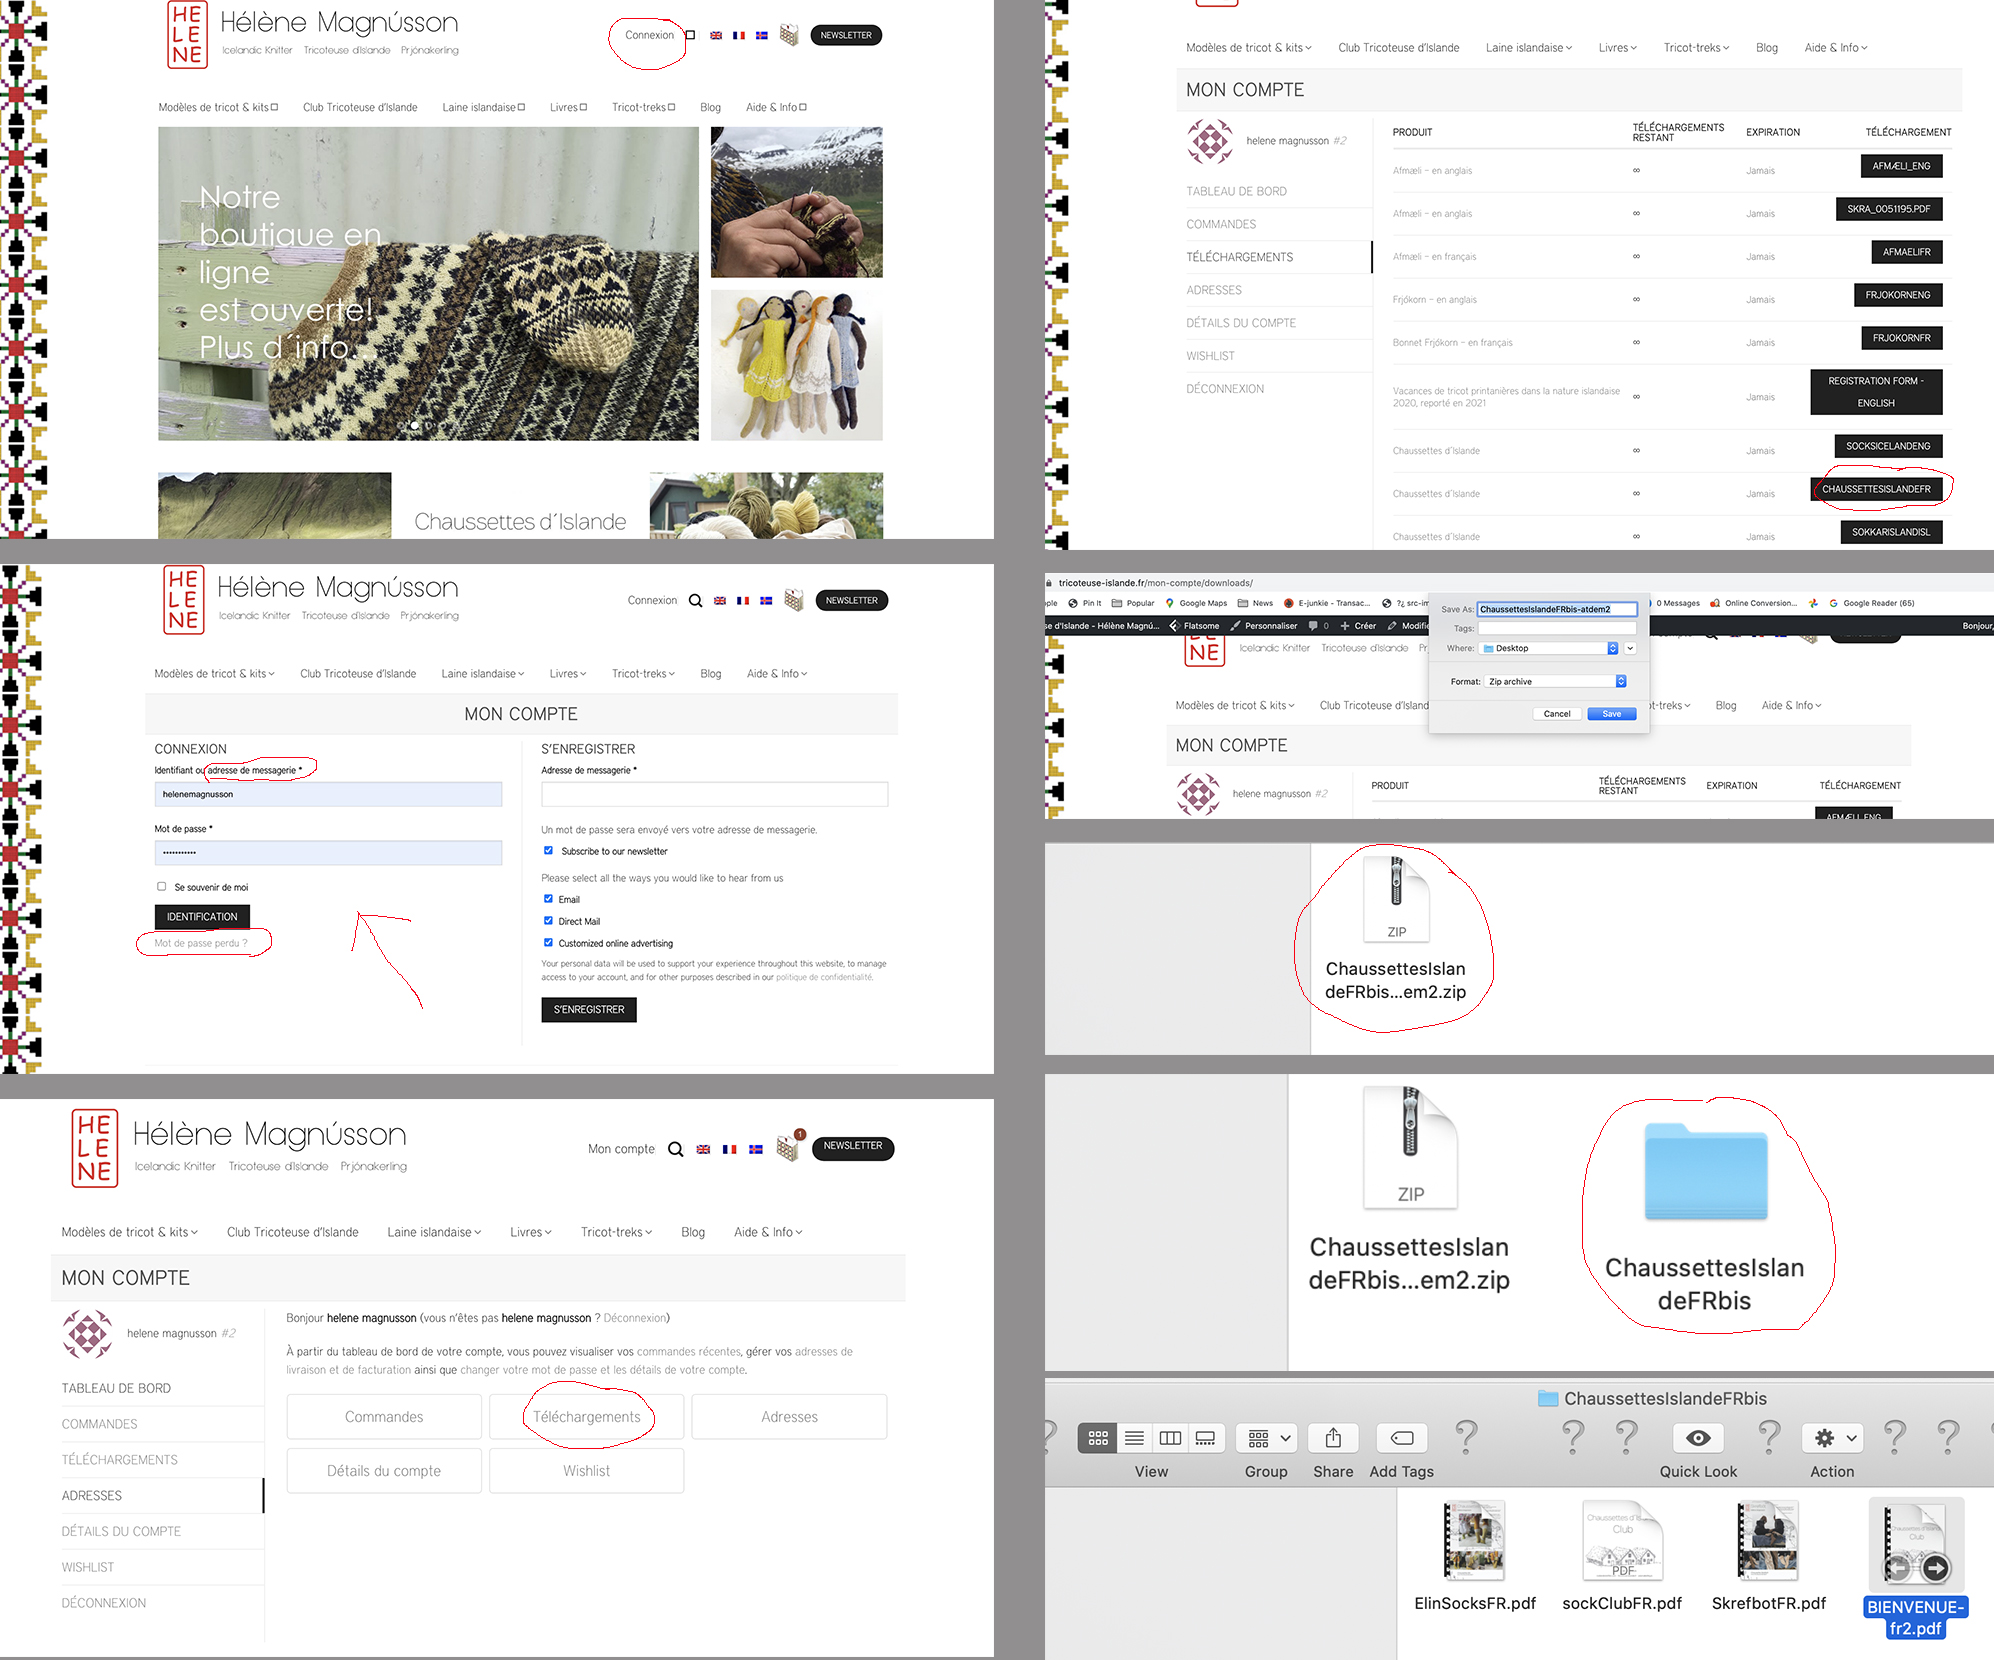
Task: Click the S'ENREGISTRER button
Action: tap(589, 1009)
